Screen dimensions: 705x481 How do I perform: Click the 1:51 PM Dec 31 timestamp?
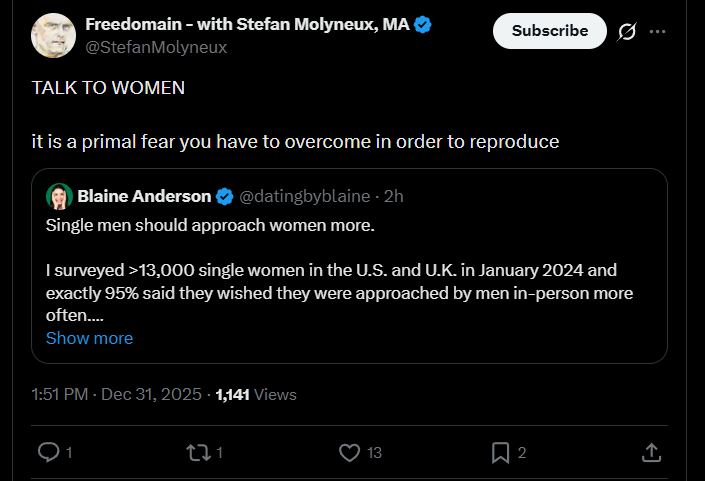point(116,395)
